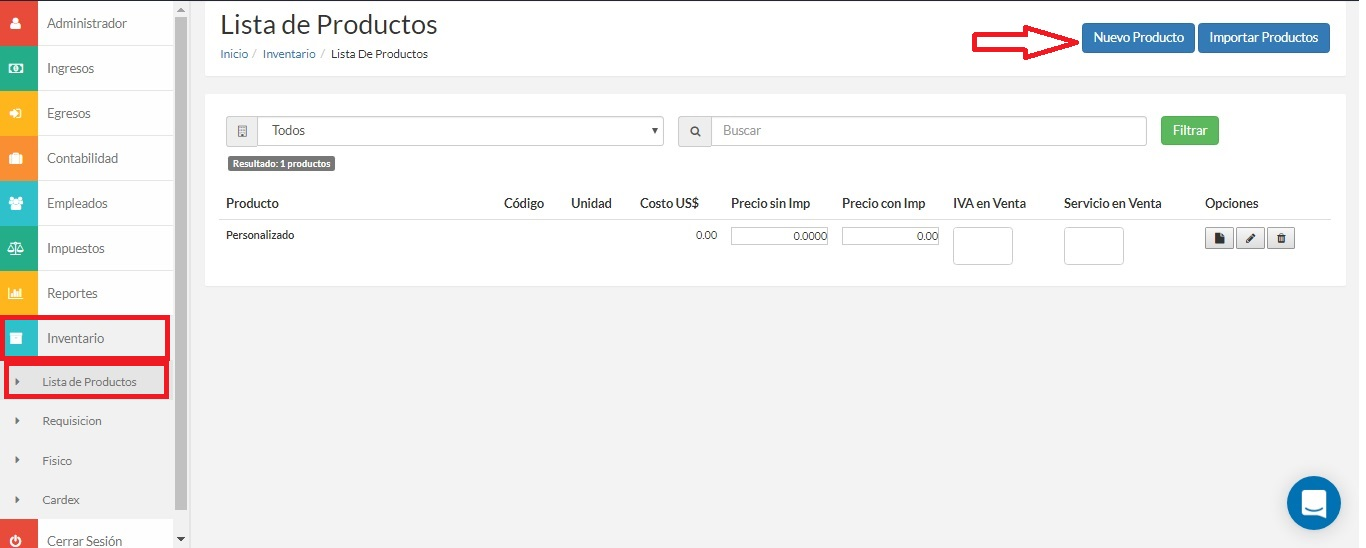Open the Egresos menu item

point(86,113)
